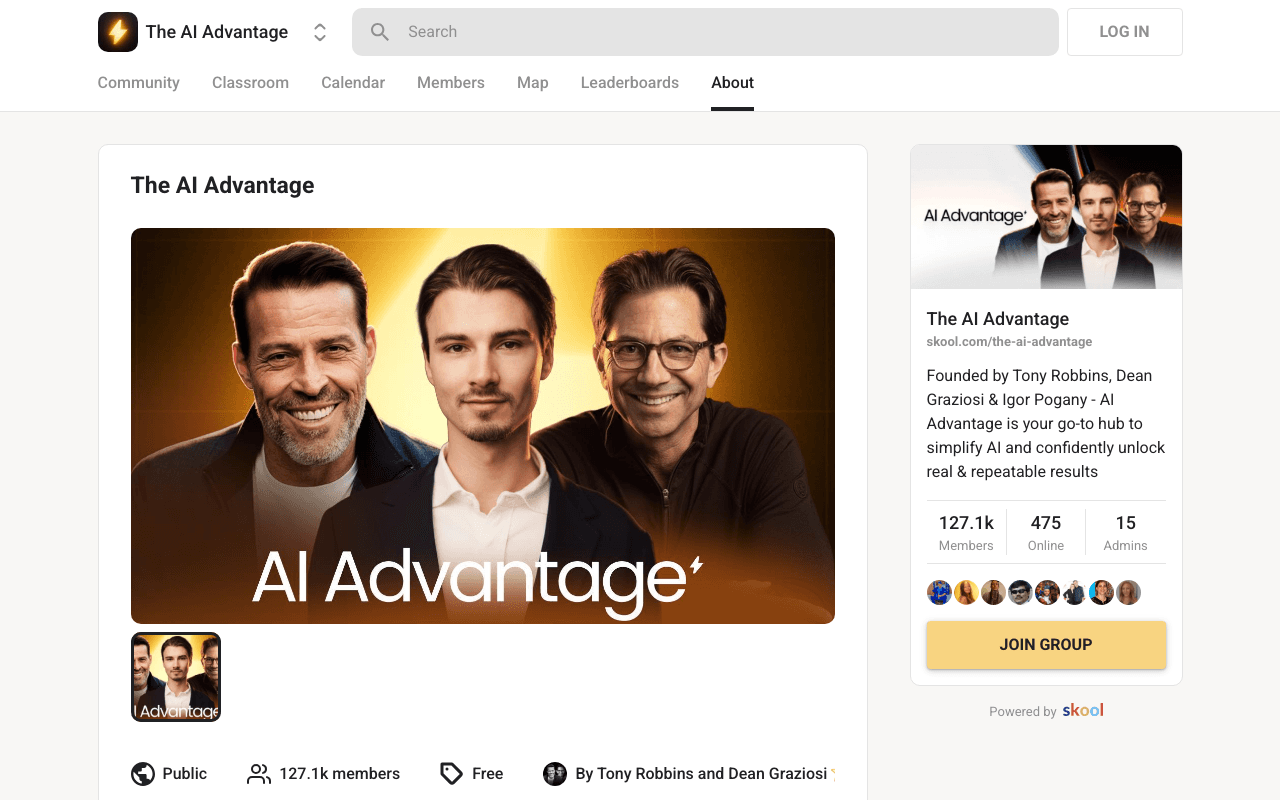Open the Members tab
Image resolution: width=1280 pixels, height=800 pixels.
pyautogui.click(x=451, y=83)
